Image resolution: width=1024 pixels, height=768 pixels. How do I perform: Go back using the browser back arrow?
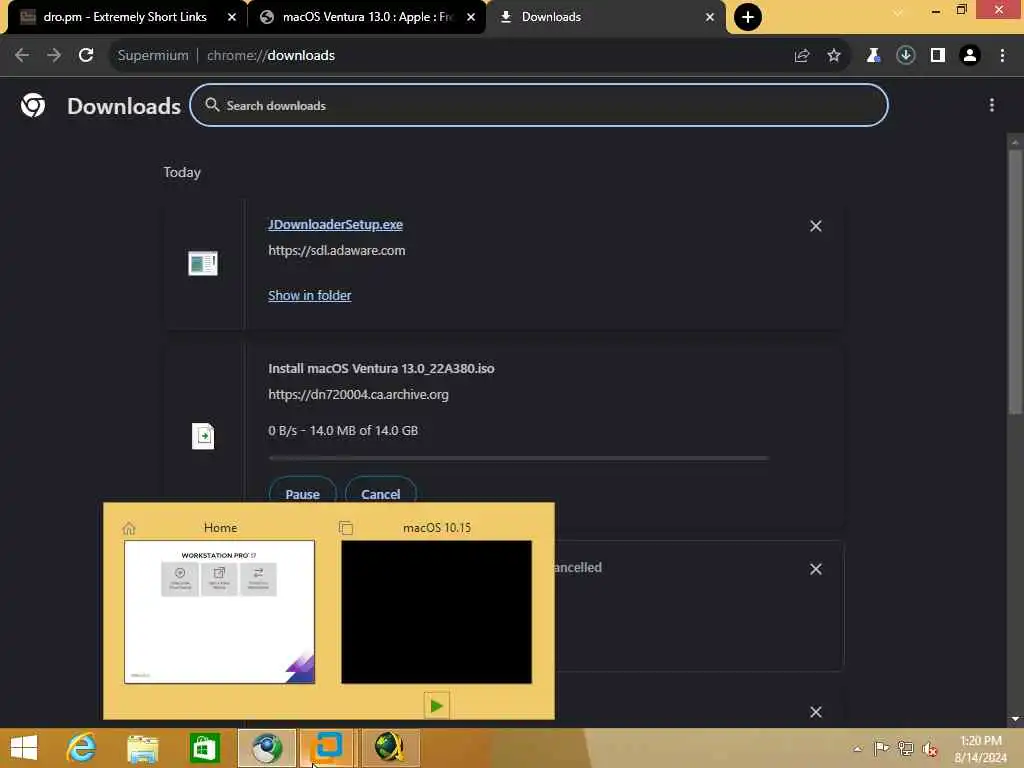coord(22,56)
